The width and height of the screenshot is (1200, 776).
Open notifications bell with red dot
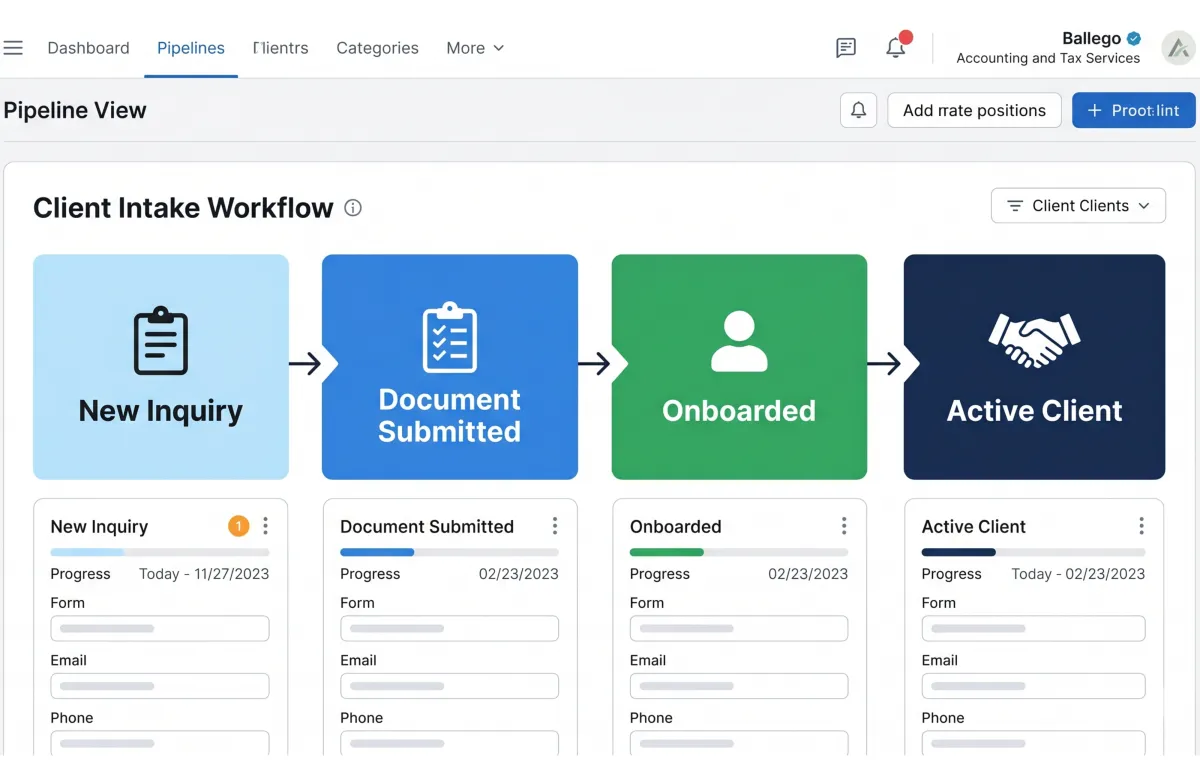tap(897, 46)
